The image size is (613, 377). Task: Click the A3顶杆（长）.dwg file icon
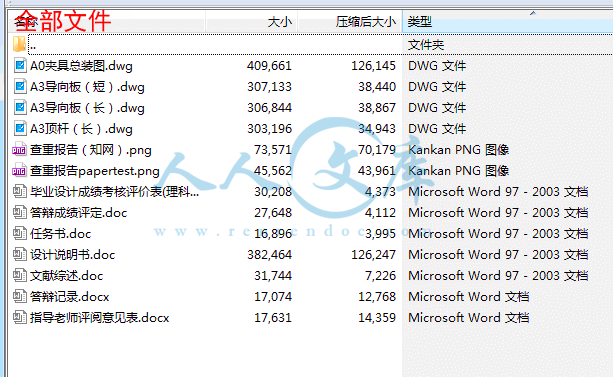tap(20, 129)
